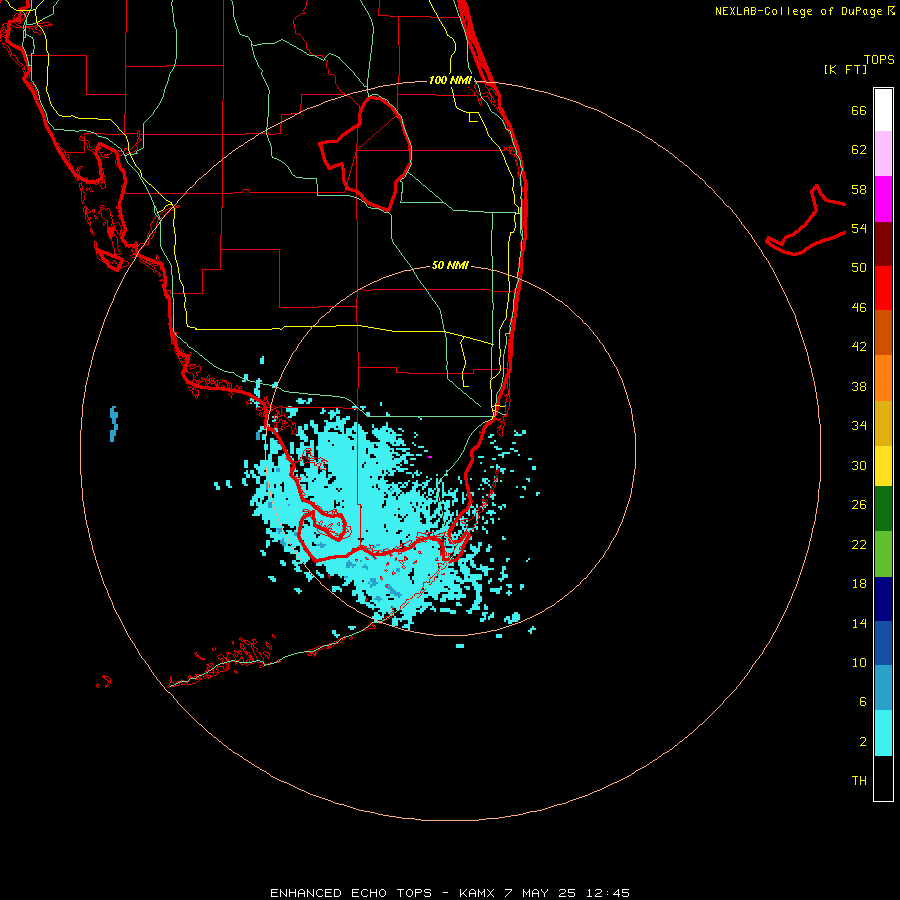The height and width of the screenshot is (900, 900).
Task: Click the TH legend label
Action: click(x=859, y=781)
